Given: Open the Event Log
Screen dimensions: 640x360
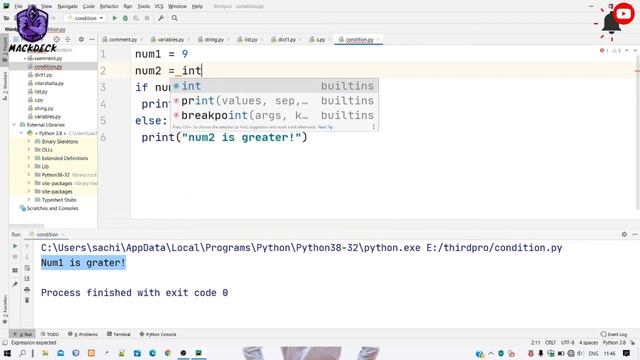Looking at the screenshot, I should (614, 334).
